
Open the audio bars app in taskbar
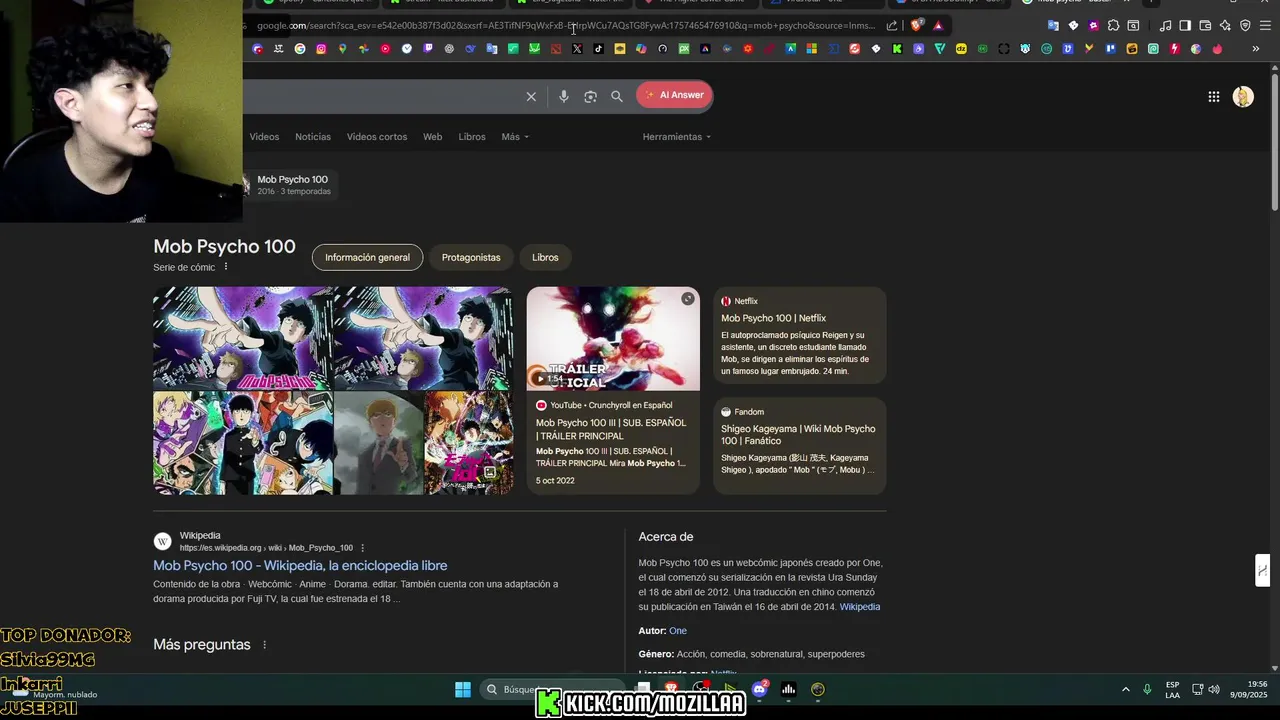(789, 689)
